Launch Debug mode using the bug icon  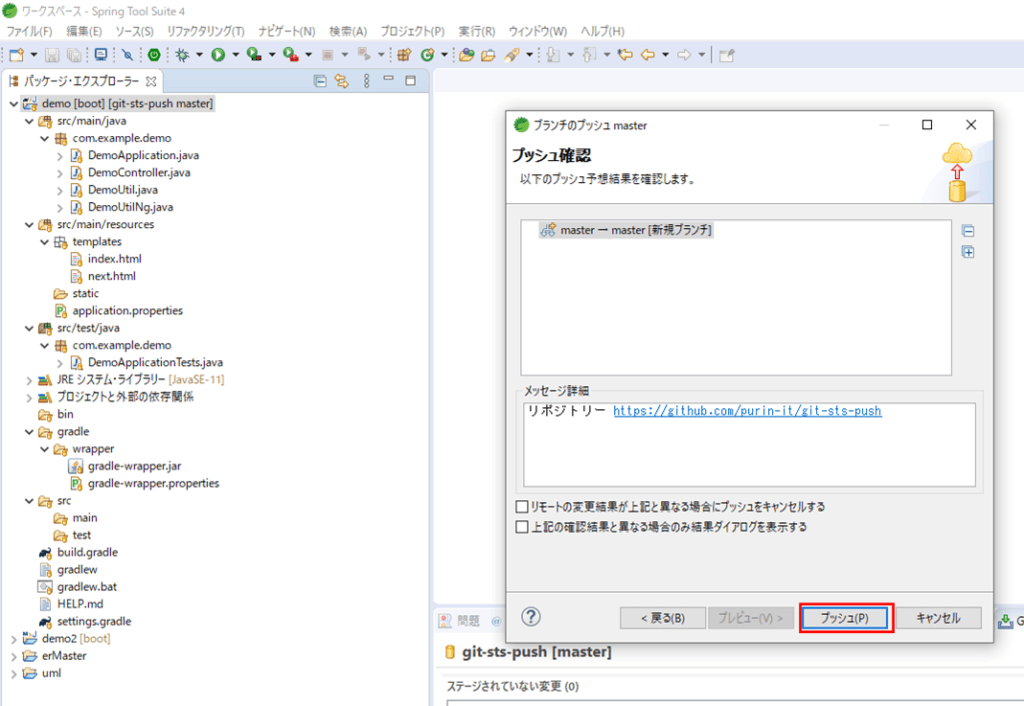coord(182,52)
